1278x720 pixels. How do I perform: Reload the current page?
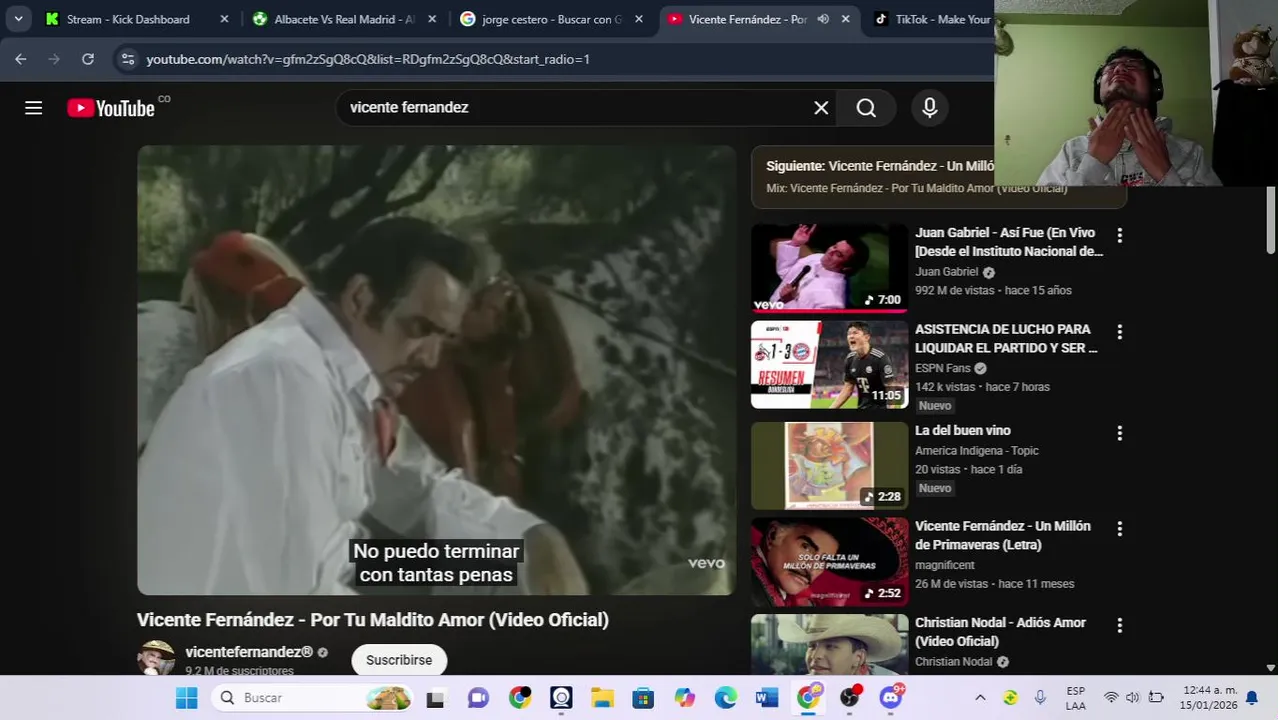pyautogui.click(x=88, y=59)
